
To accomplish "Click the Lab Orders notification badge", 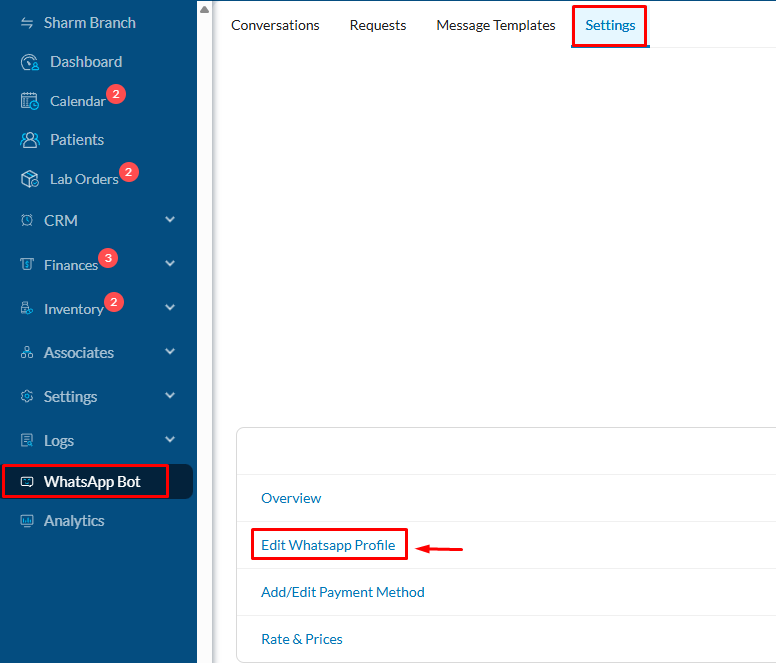I will tap(129, 172).
